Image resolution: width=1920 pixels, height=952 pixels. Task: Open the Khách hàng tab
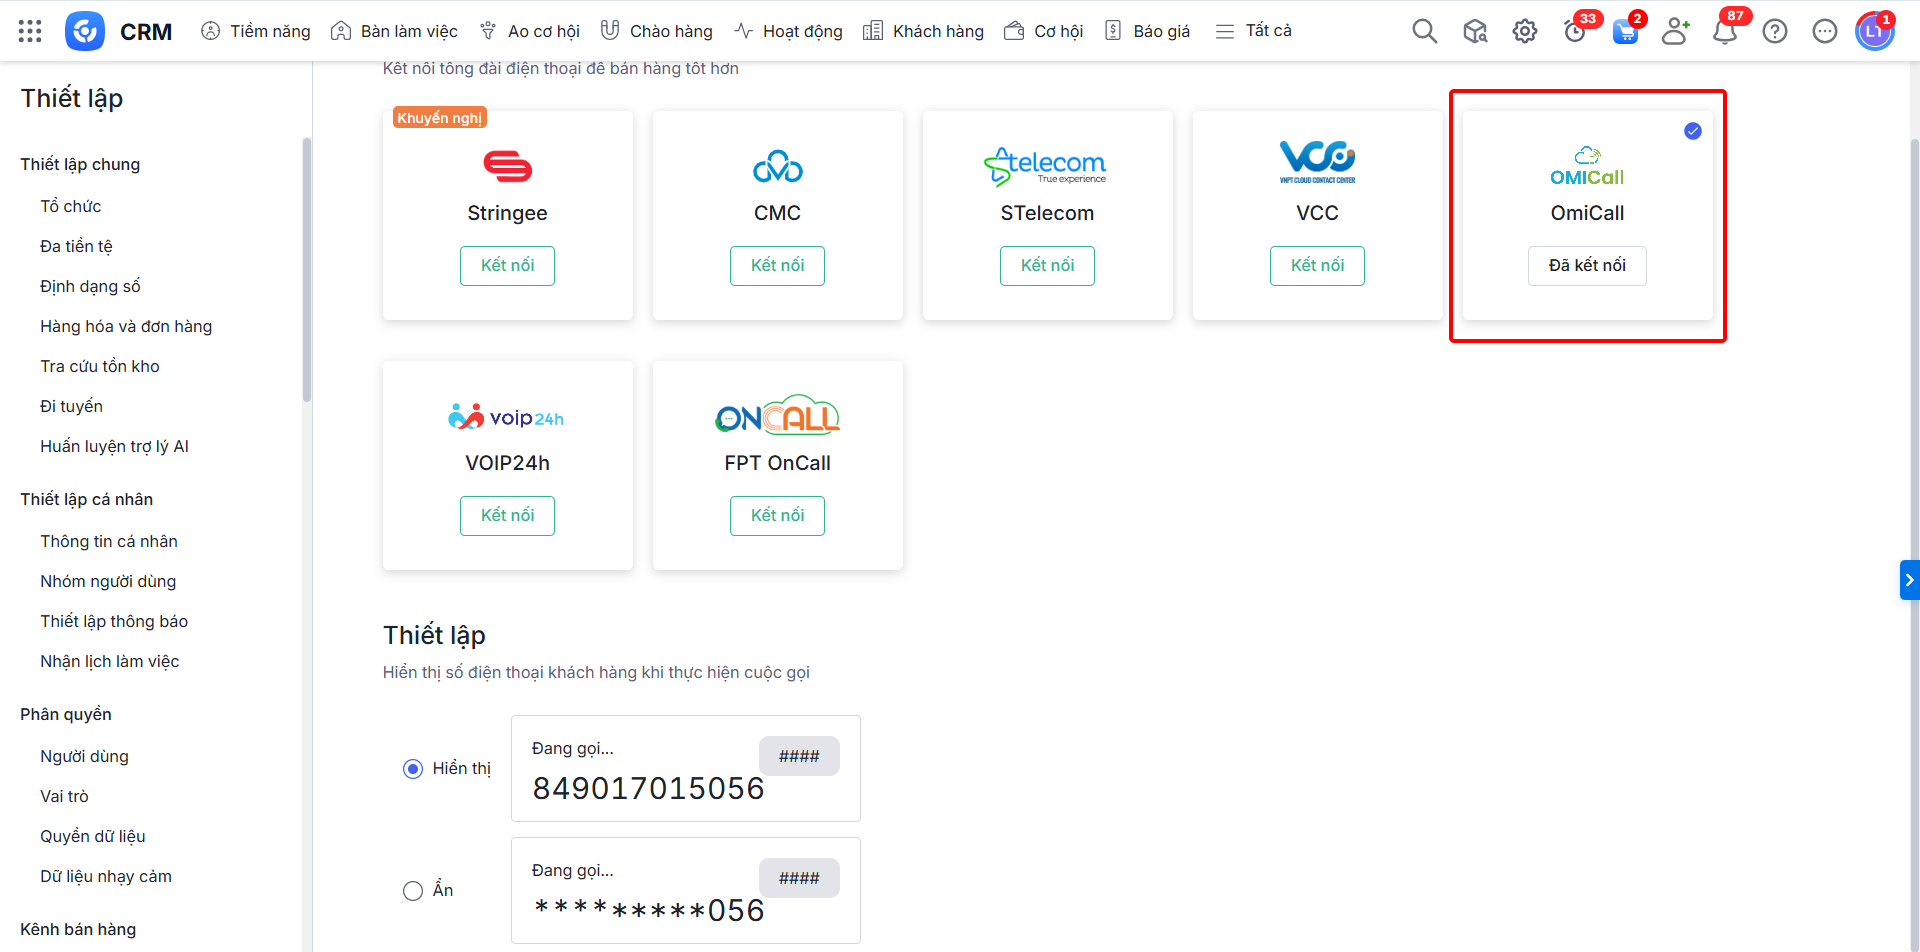point(923,31)
